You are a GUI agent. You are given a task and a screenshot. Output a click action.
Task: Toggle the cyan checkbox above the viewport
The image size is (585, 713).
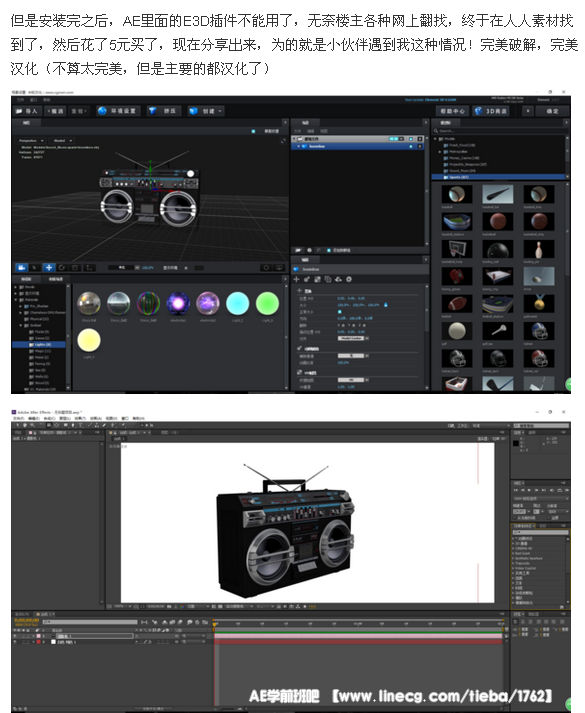pyautogui.click(x=253, y=131)
